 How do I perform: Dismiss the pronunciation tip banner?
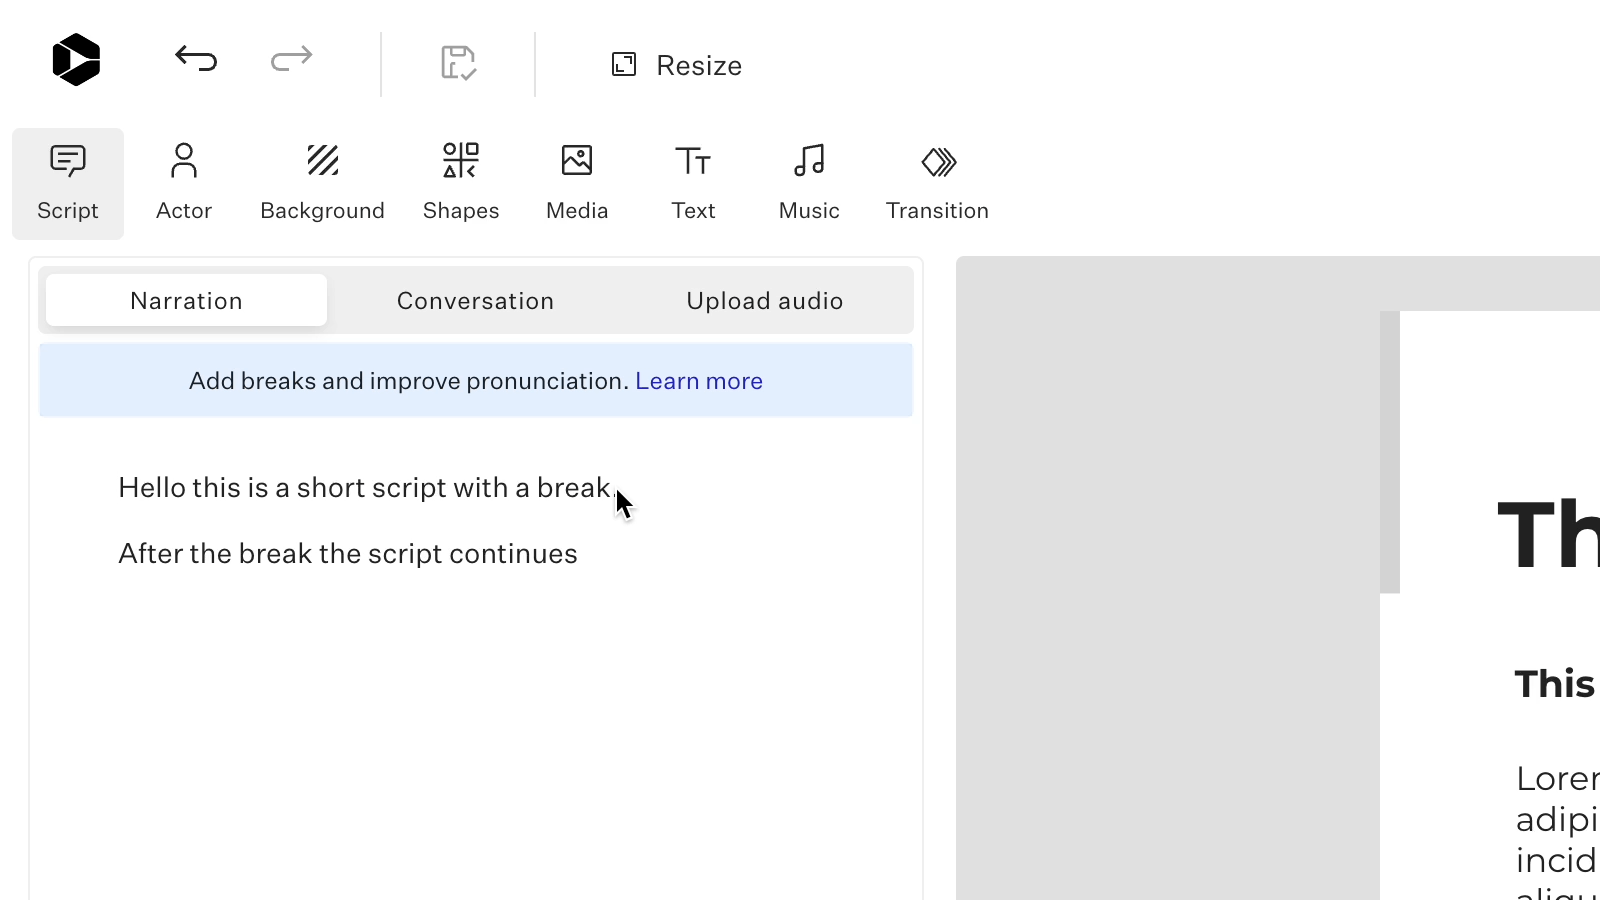tap(475, 380)
